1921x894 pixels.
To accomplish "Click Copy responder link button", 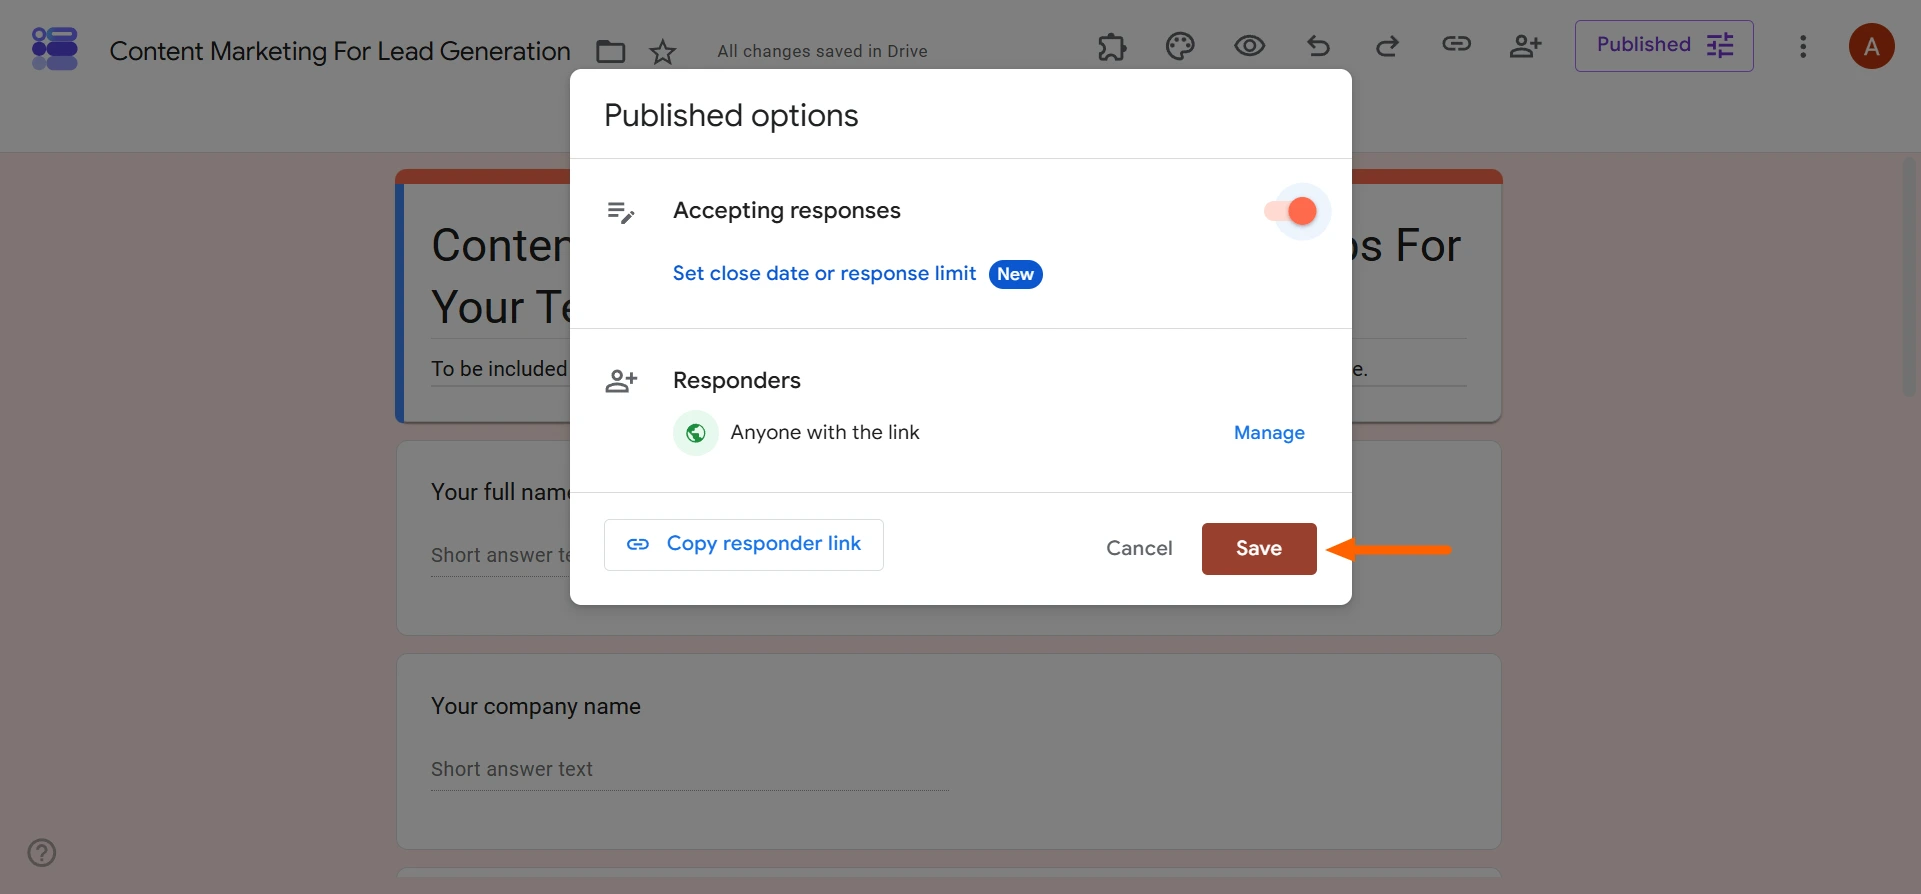I will click(x=744, y=545).
